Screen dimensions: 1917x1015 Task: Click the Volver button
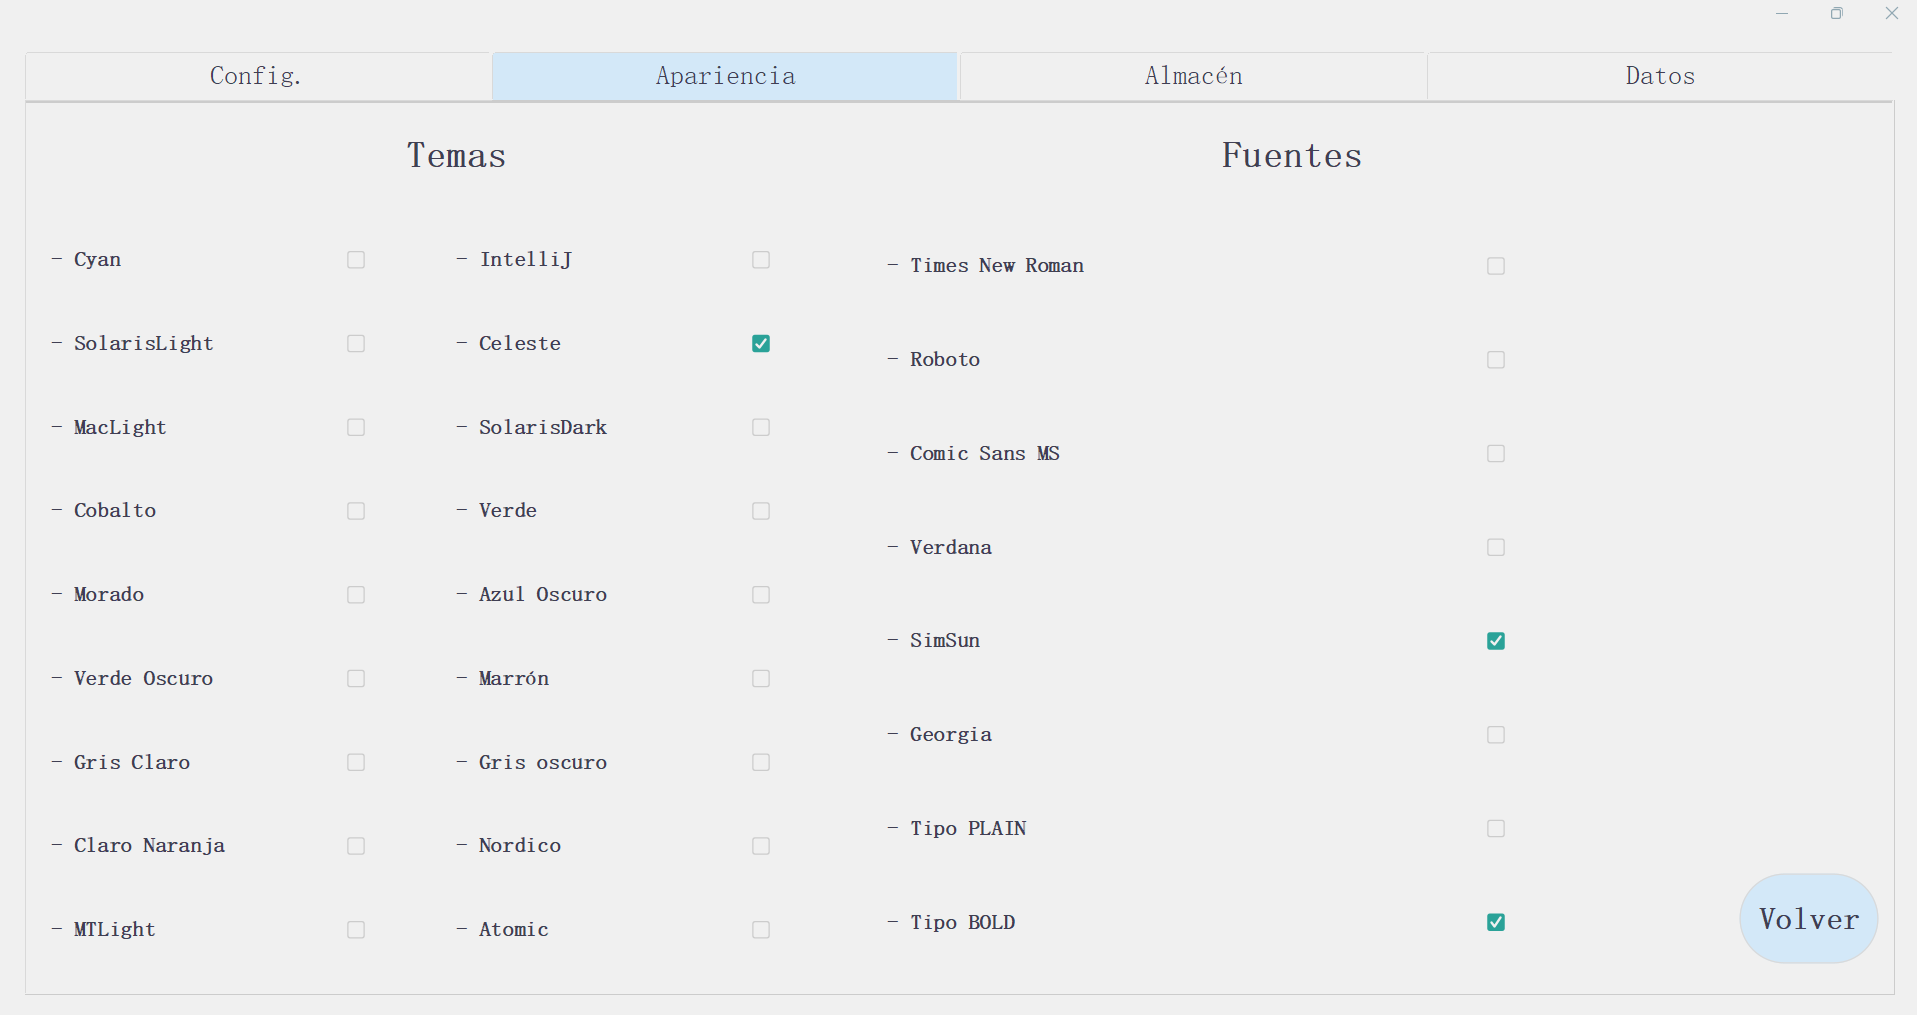[x=1809, y=919]
